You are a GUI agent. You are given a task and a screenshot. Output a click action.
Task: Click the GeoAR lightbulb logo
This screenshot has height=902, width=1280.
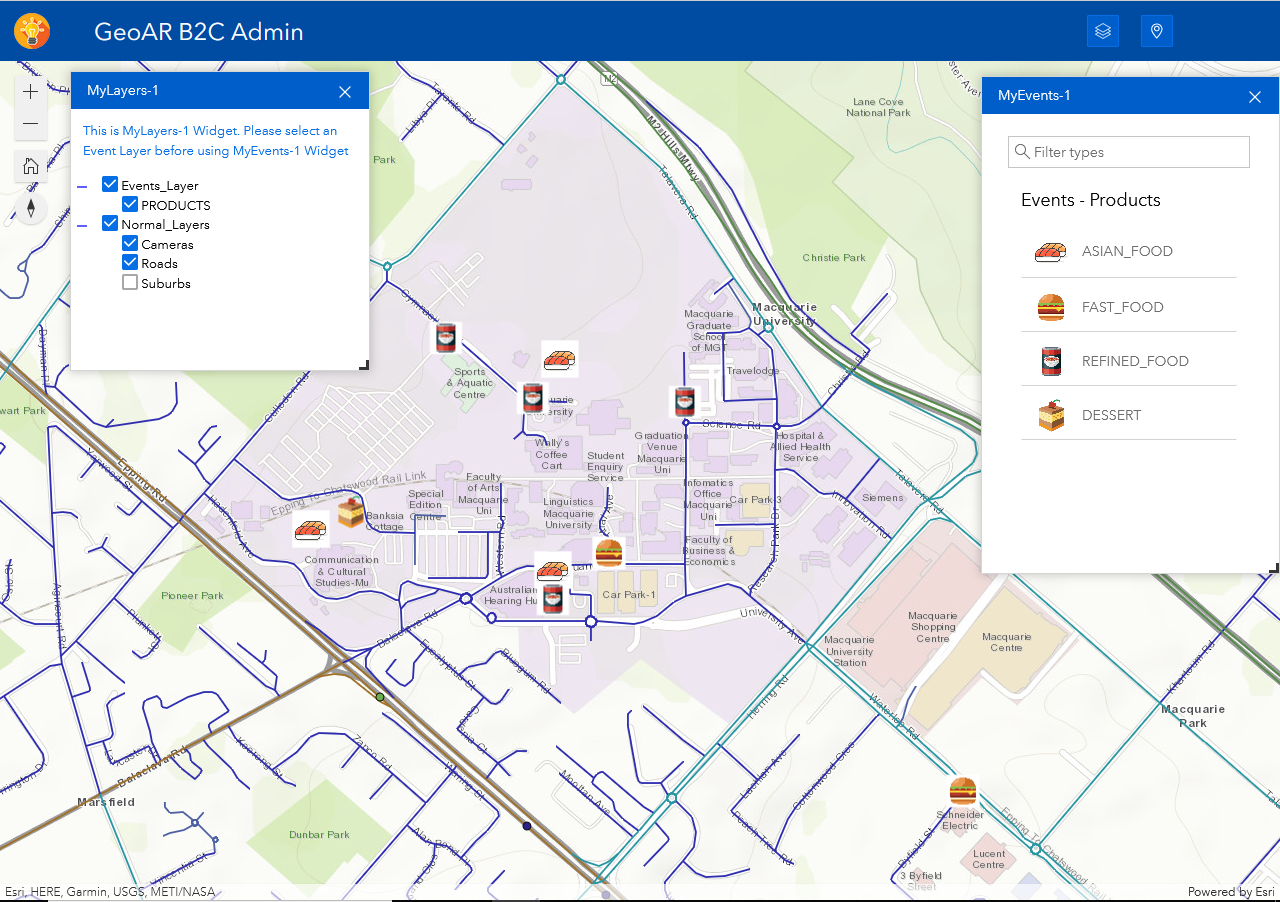[32, 31]
